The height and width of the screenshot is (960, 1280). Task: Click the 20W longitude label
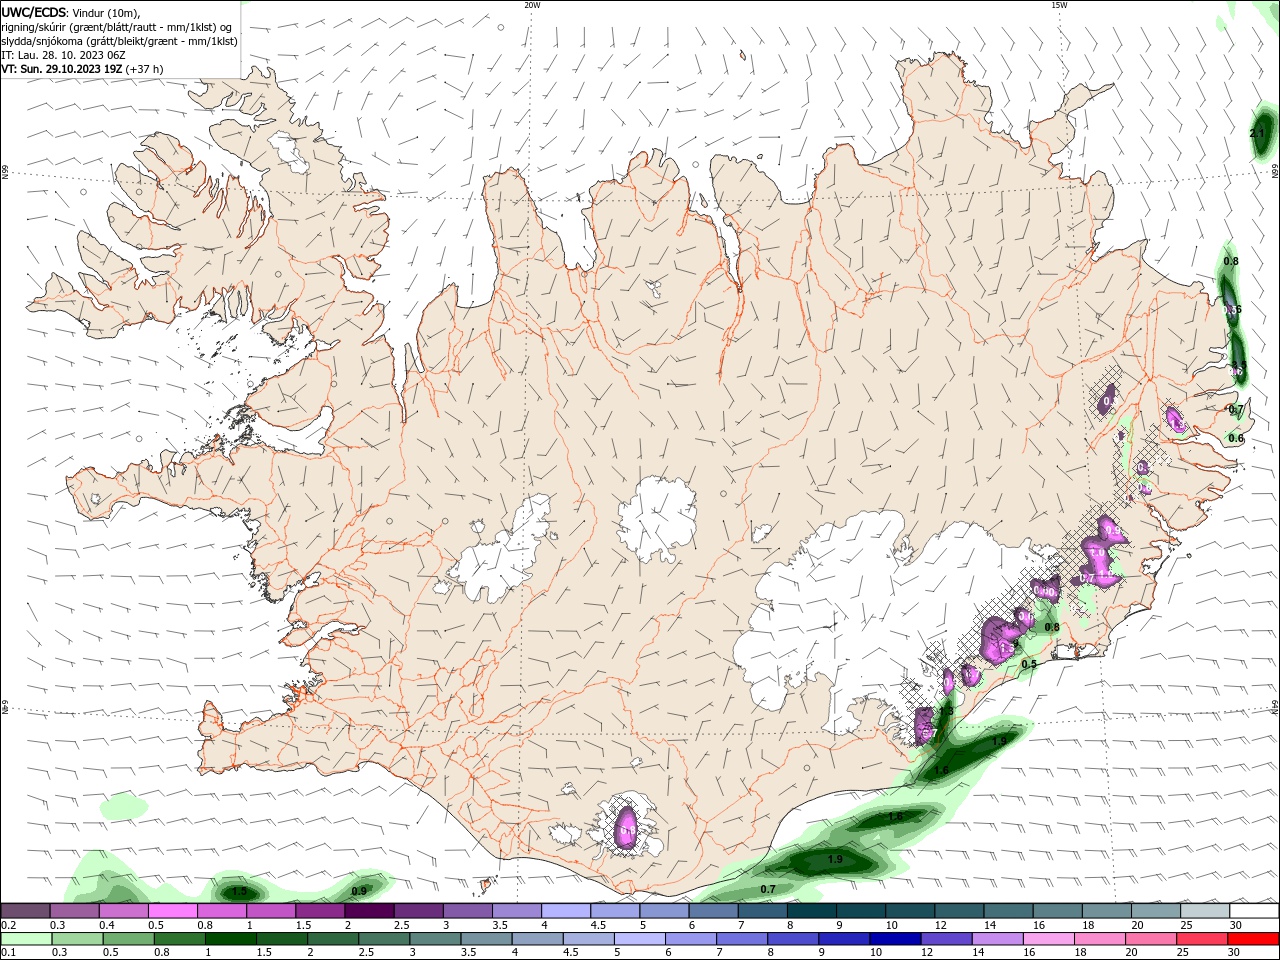pyautogui.click(x=532, y=5)
